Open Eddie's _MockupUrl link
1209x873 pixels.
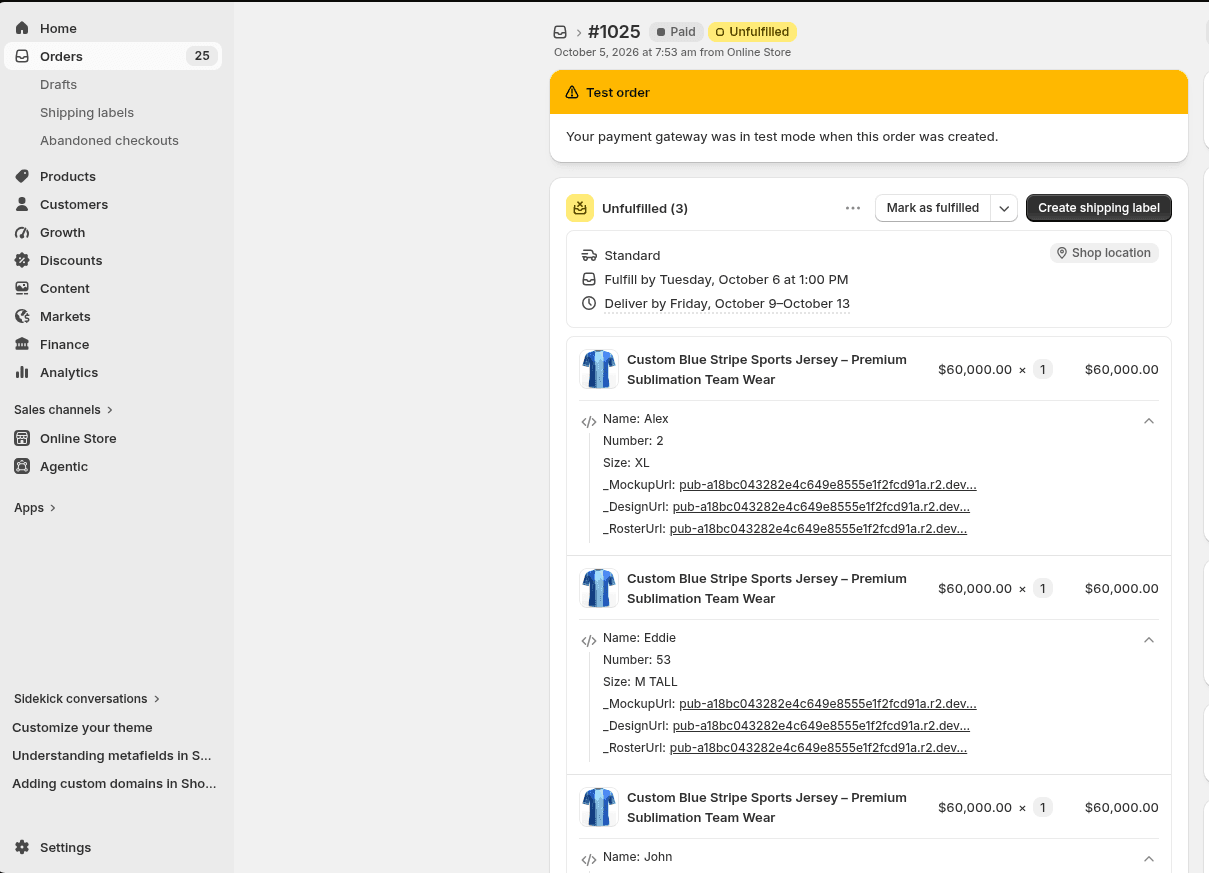tap(828, 704)
